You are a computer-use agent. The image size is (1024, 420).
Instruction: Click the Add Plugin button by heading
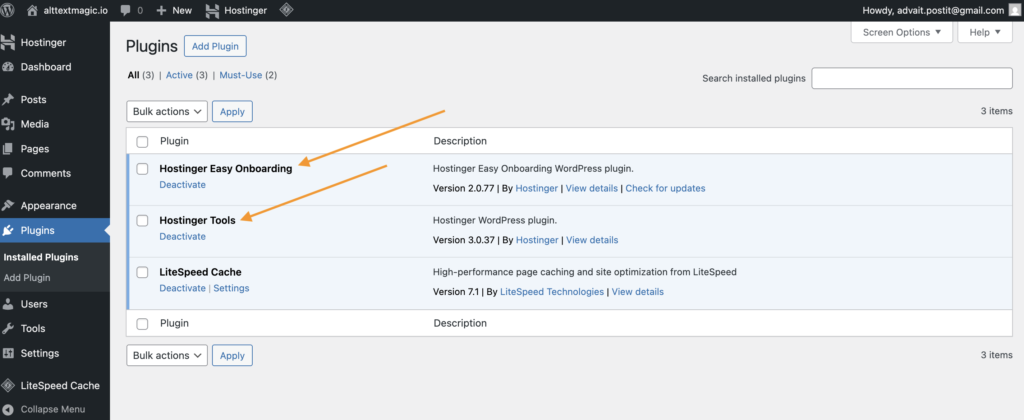coord(216,46)
